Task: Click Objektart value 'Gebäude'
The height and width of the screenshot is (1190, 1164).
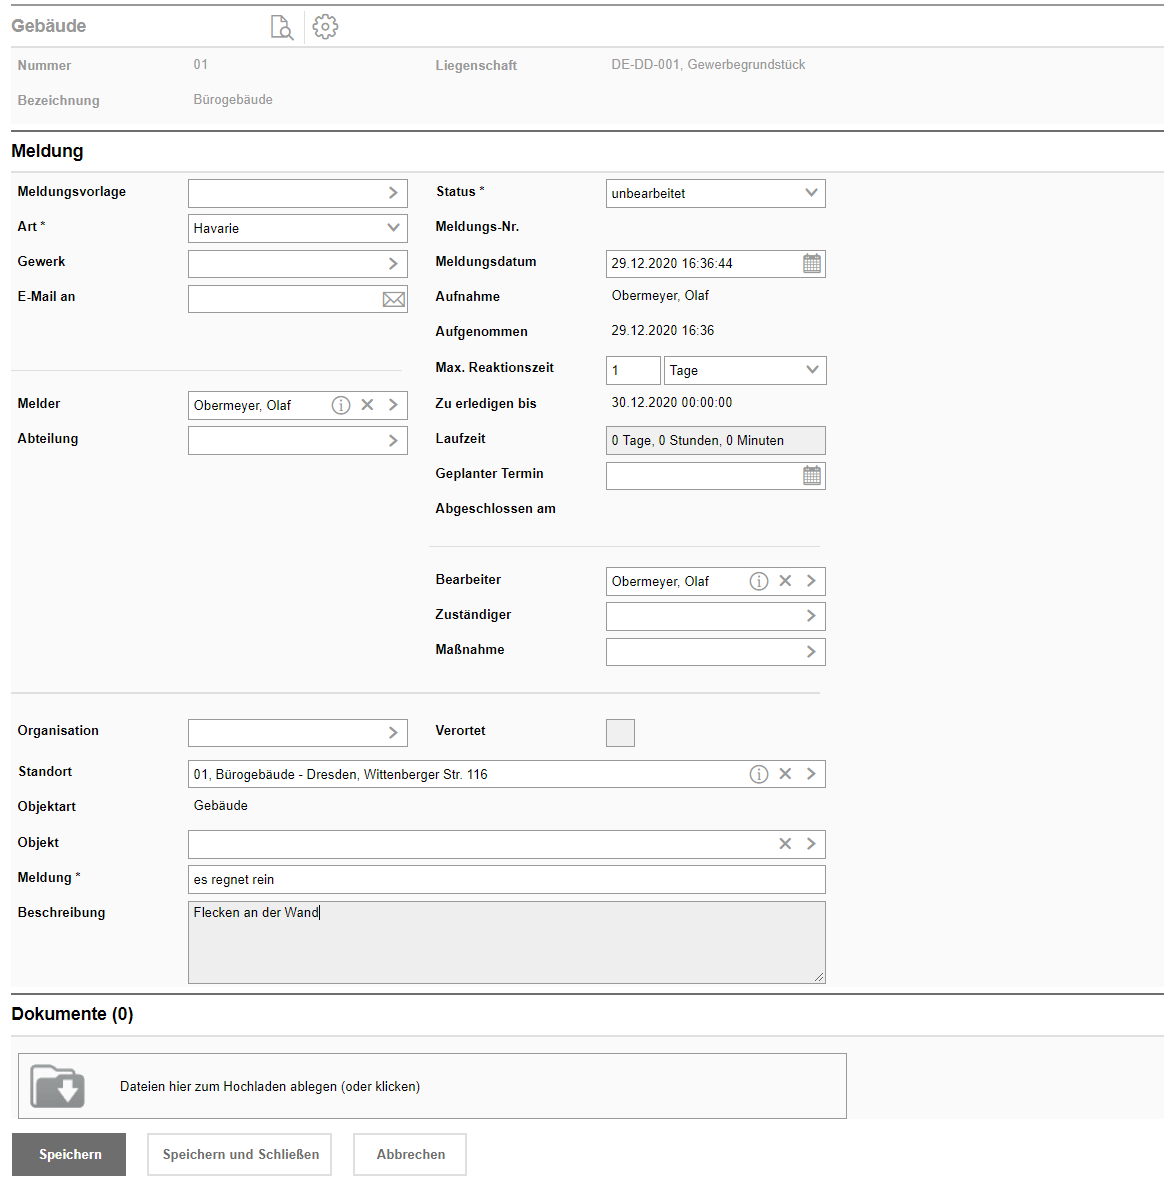Action: click(x=221, y=805)
